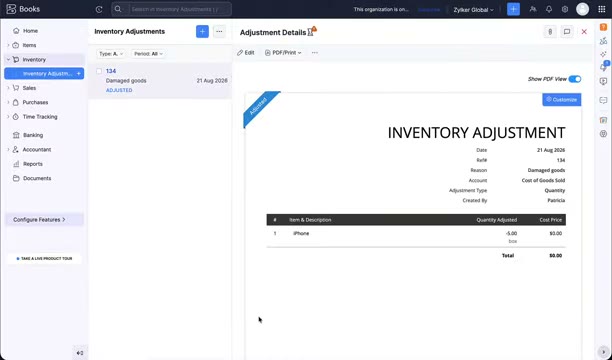
Task: Click the search input field
Action: tap(172, 9)
